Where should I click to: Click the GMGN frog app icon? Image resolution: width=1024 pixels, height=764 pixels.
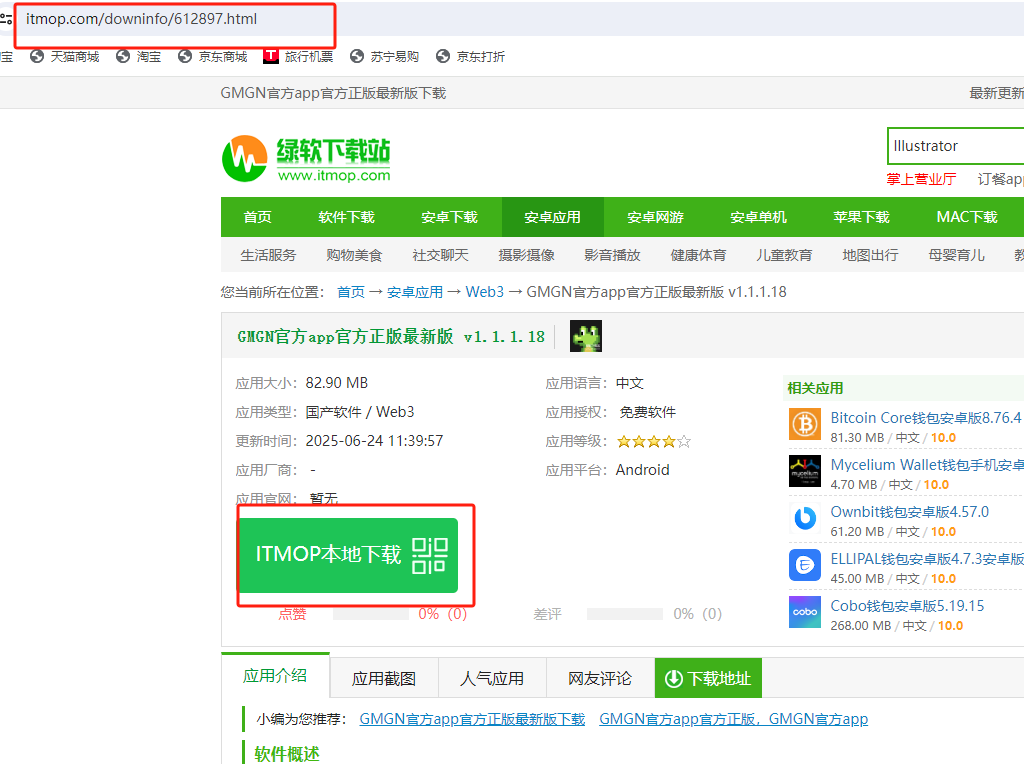[x=585, y=336]
